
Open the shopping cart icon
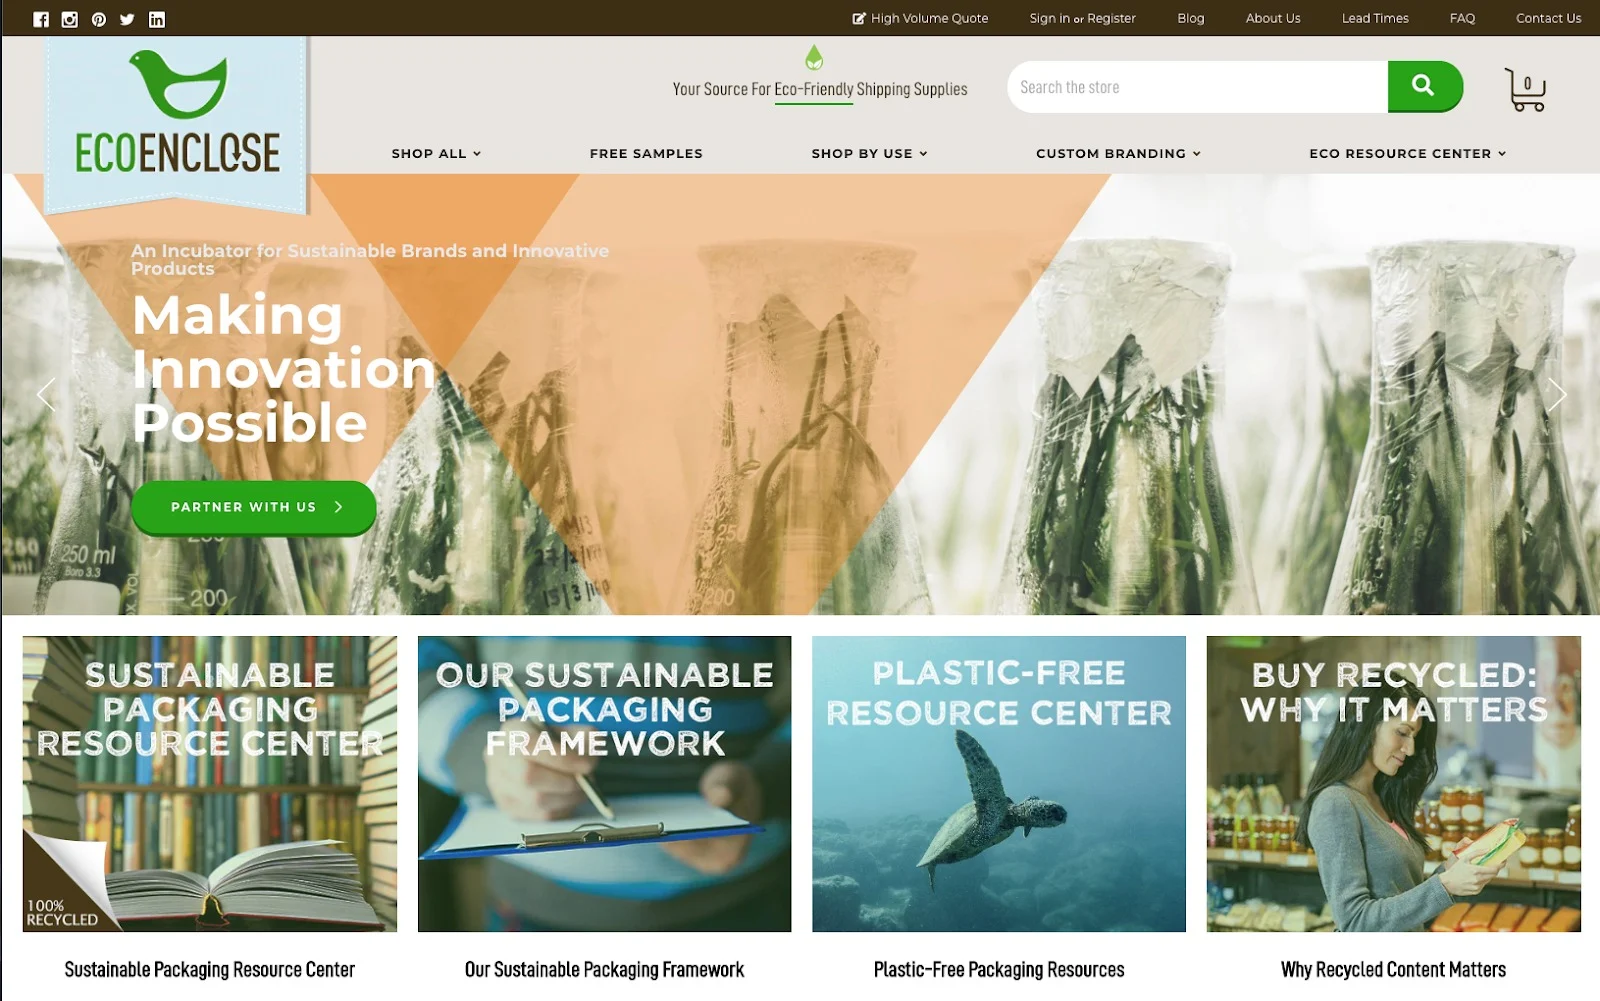pyautogui.click(x=1526, y=90)
